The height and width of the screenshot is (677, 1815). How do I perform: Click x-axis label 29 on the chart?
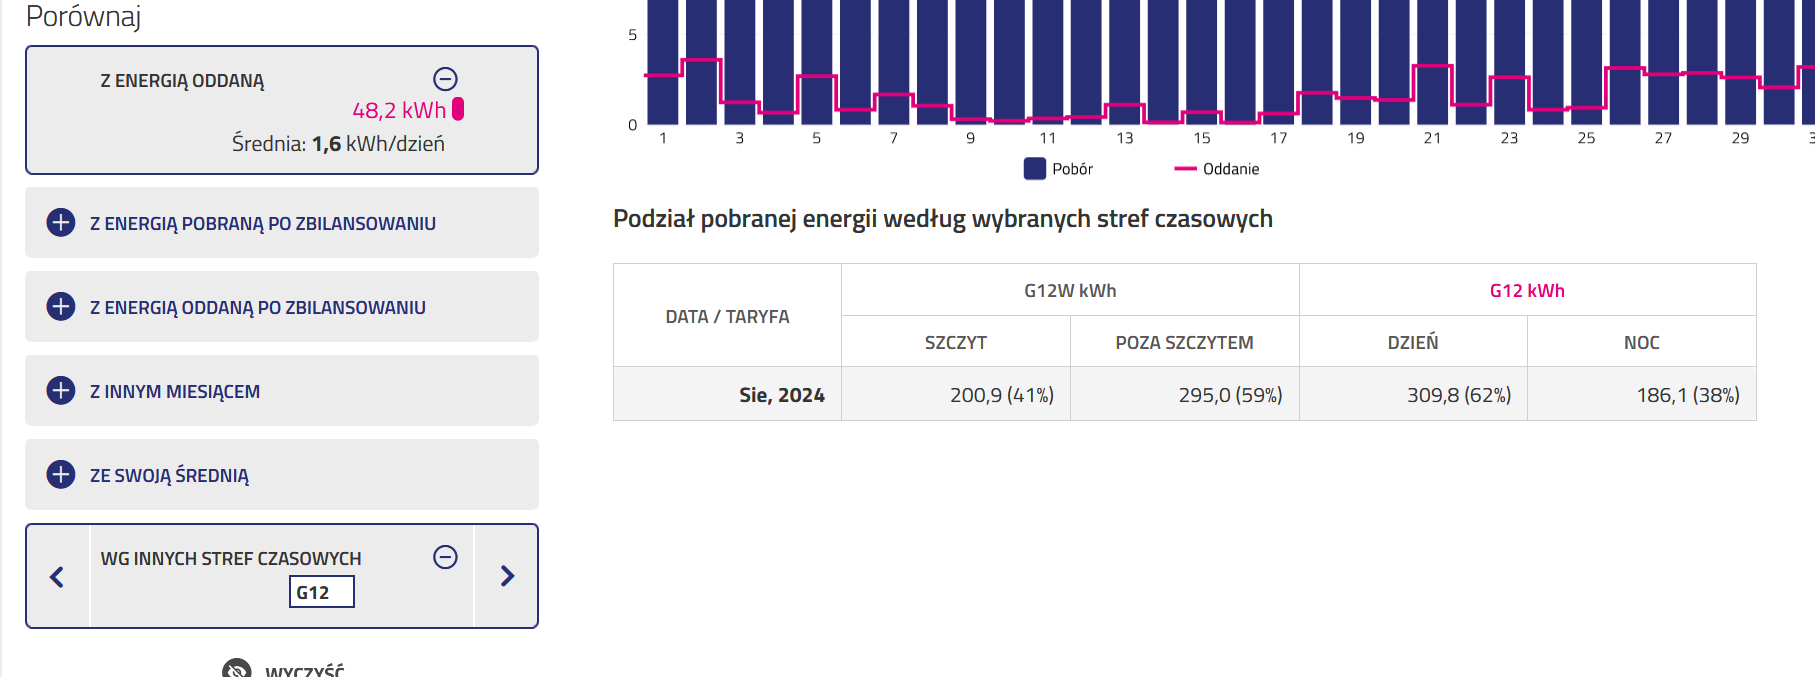(x=1740, y=138)
